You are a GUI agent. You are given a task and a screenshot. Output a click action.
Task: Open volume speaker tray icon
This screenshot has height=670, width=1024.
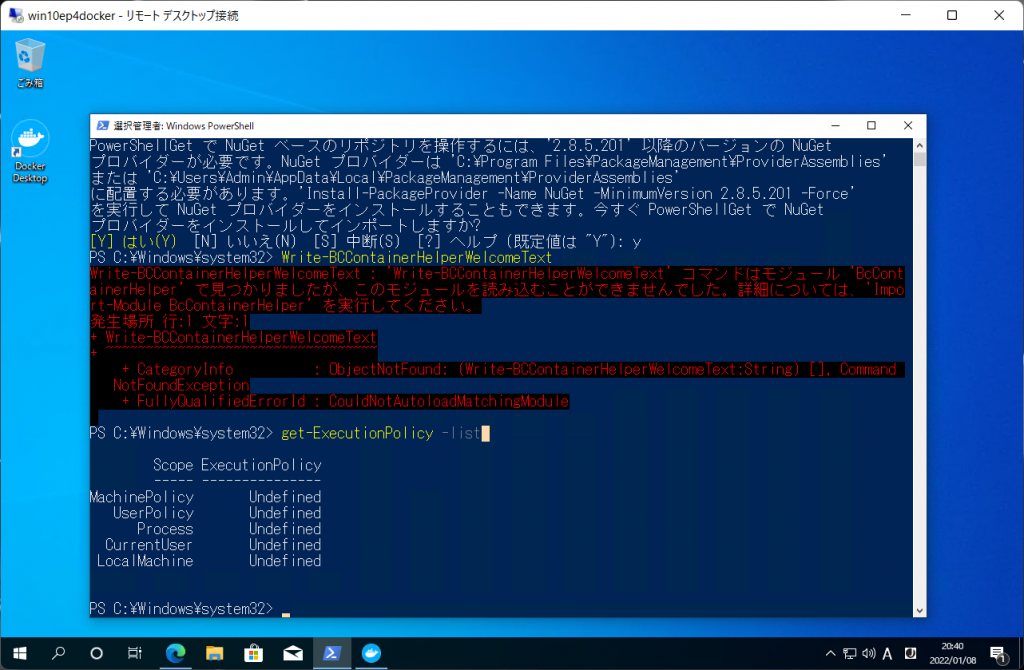click(869, 653)
